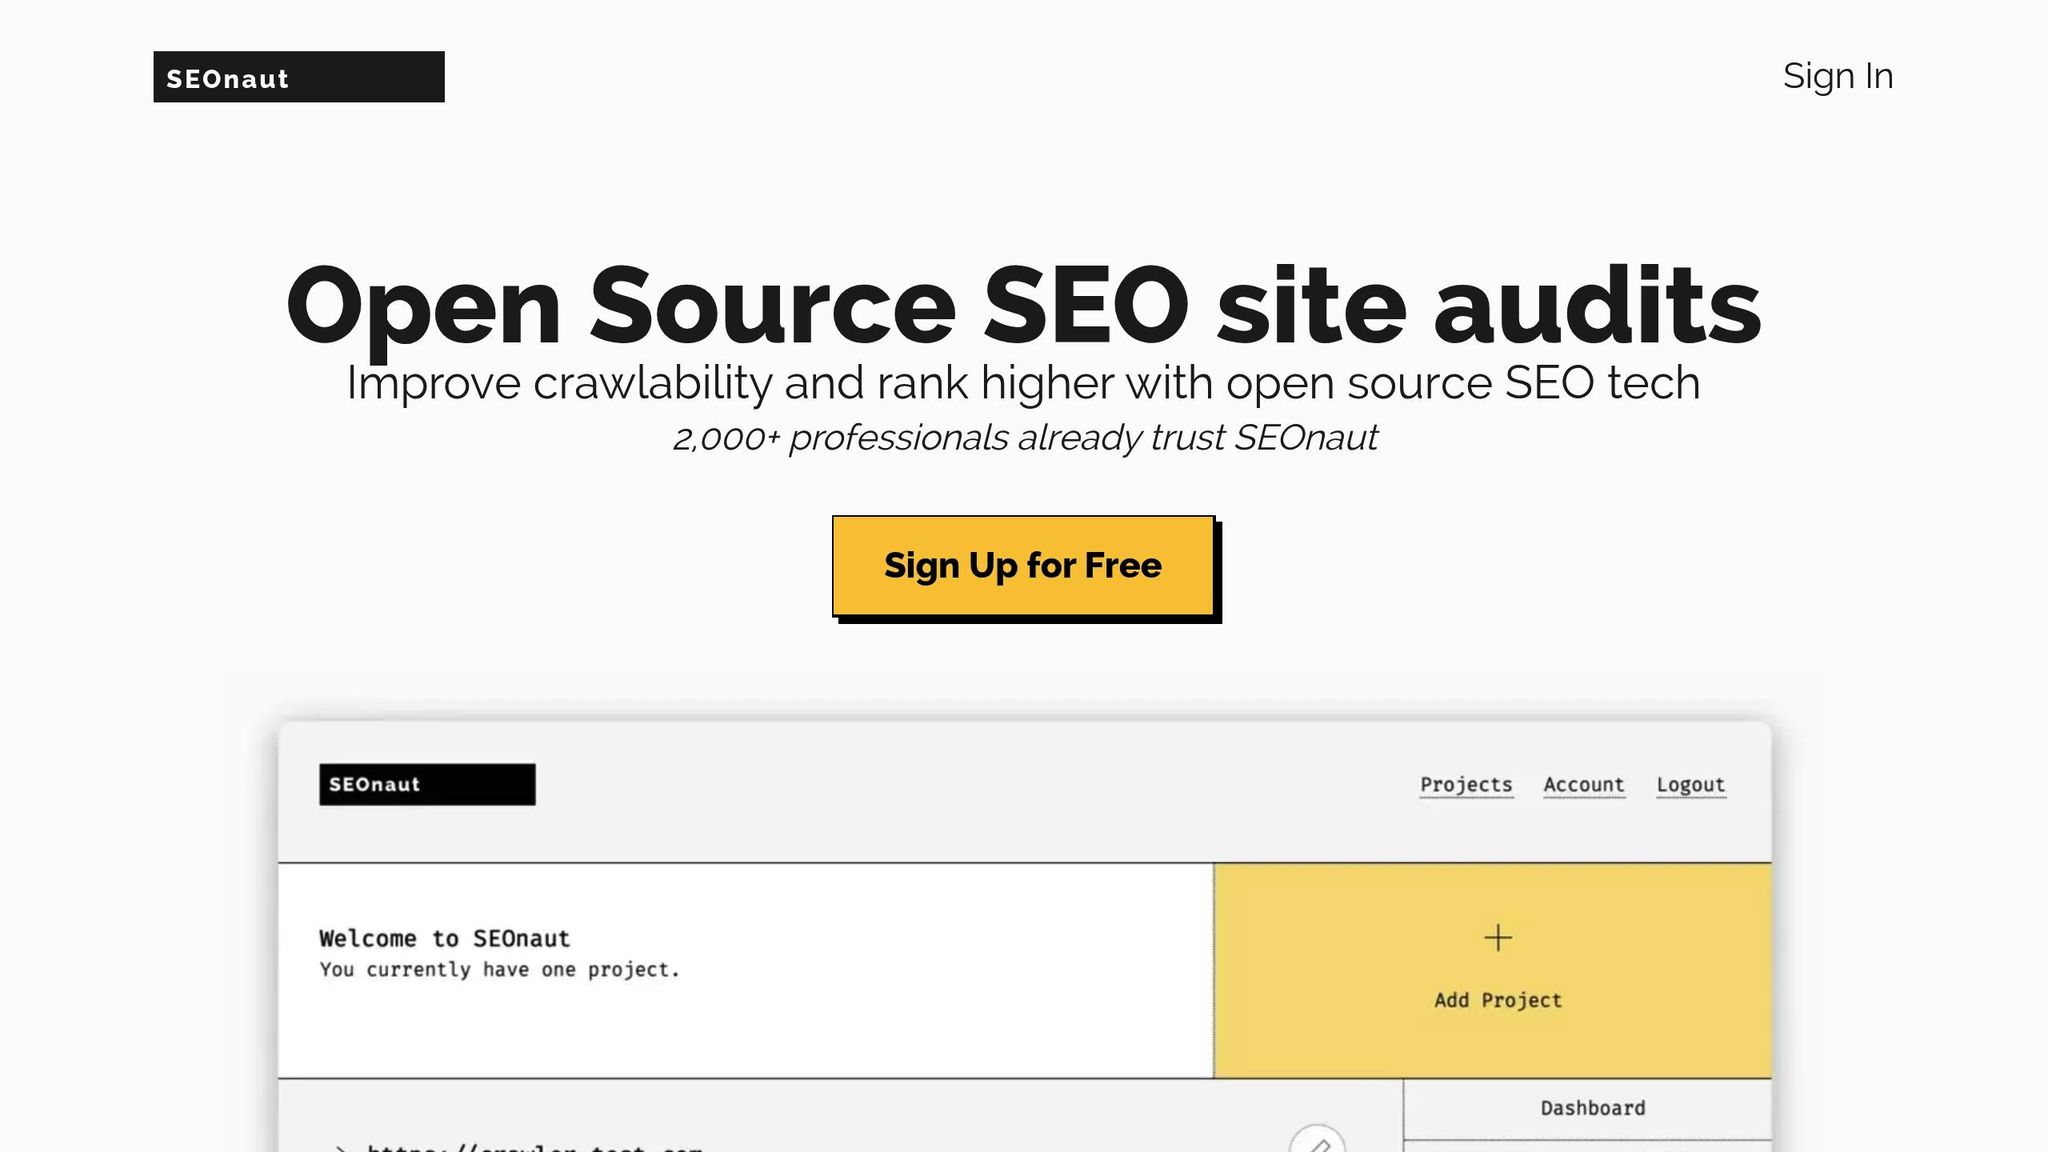Click the pencil edit icon for the project
The image size is (2048, 1152).
1317,1145
